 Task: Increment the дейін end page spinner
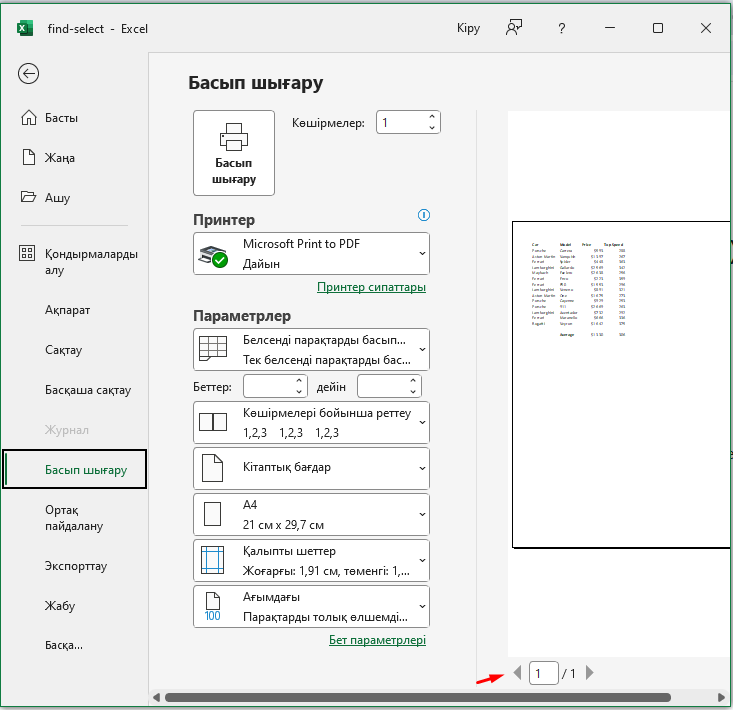413,381
